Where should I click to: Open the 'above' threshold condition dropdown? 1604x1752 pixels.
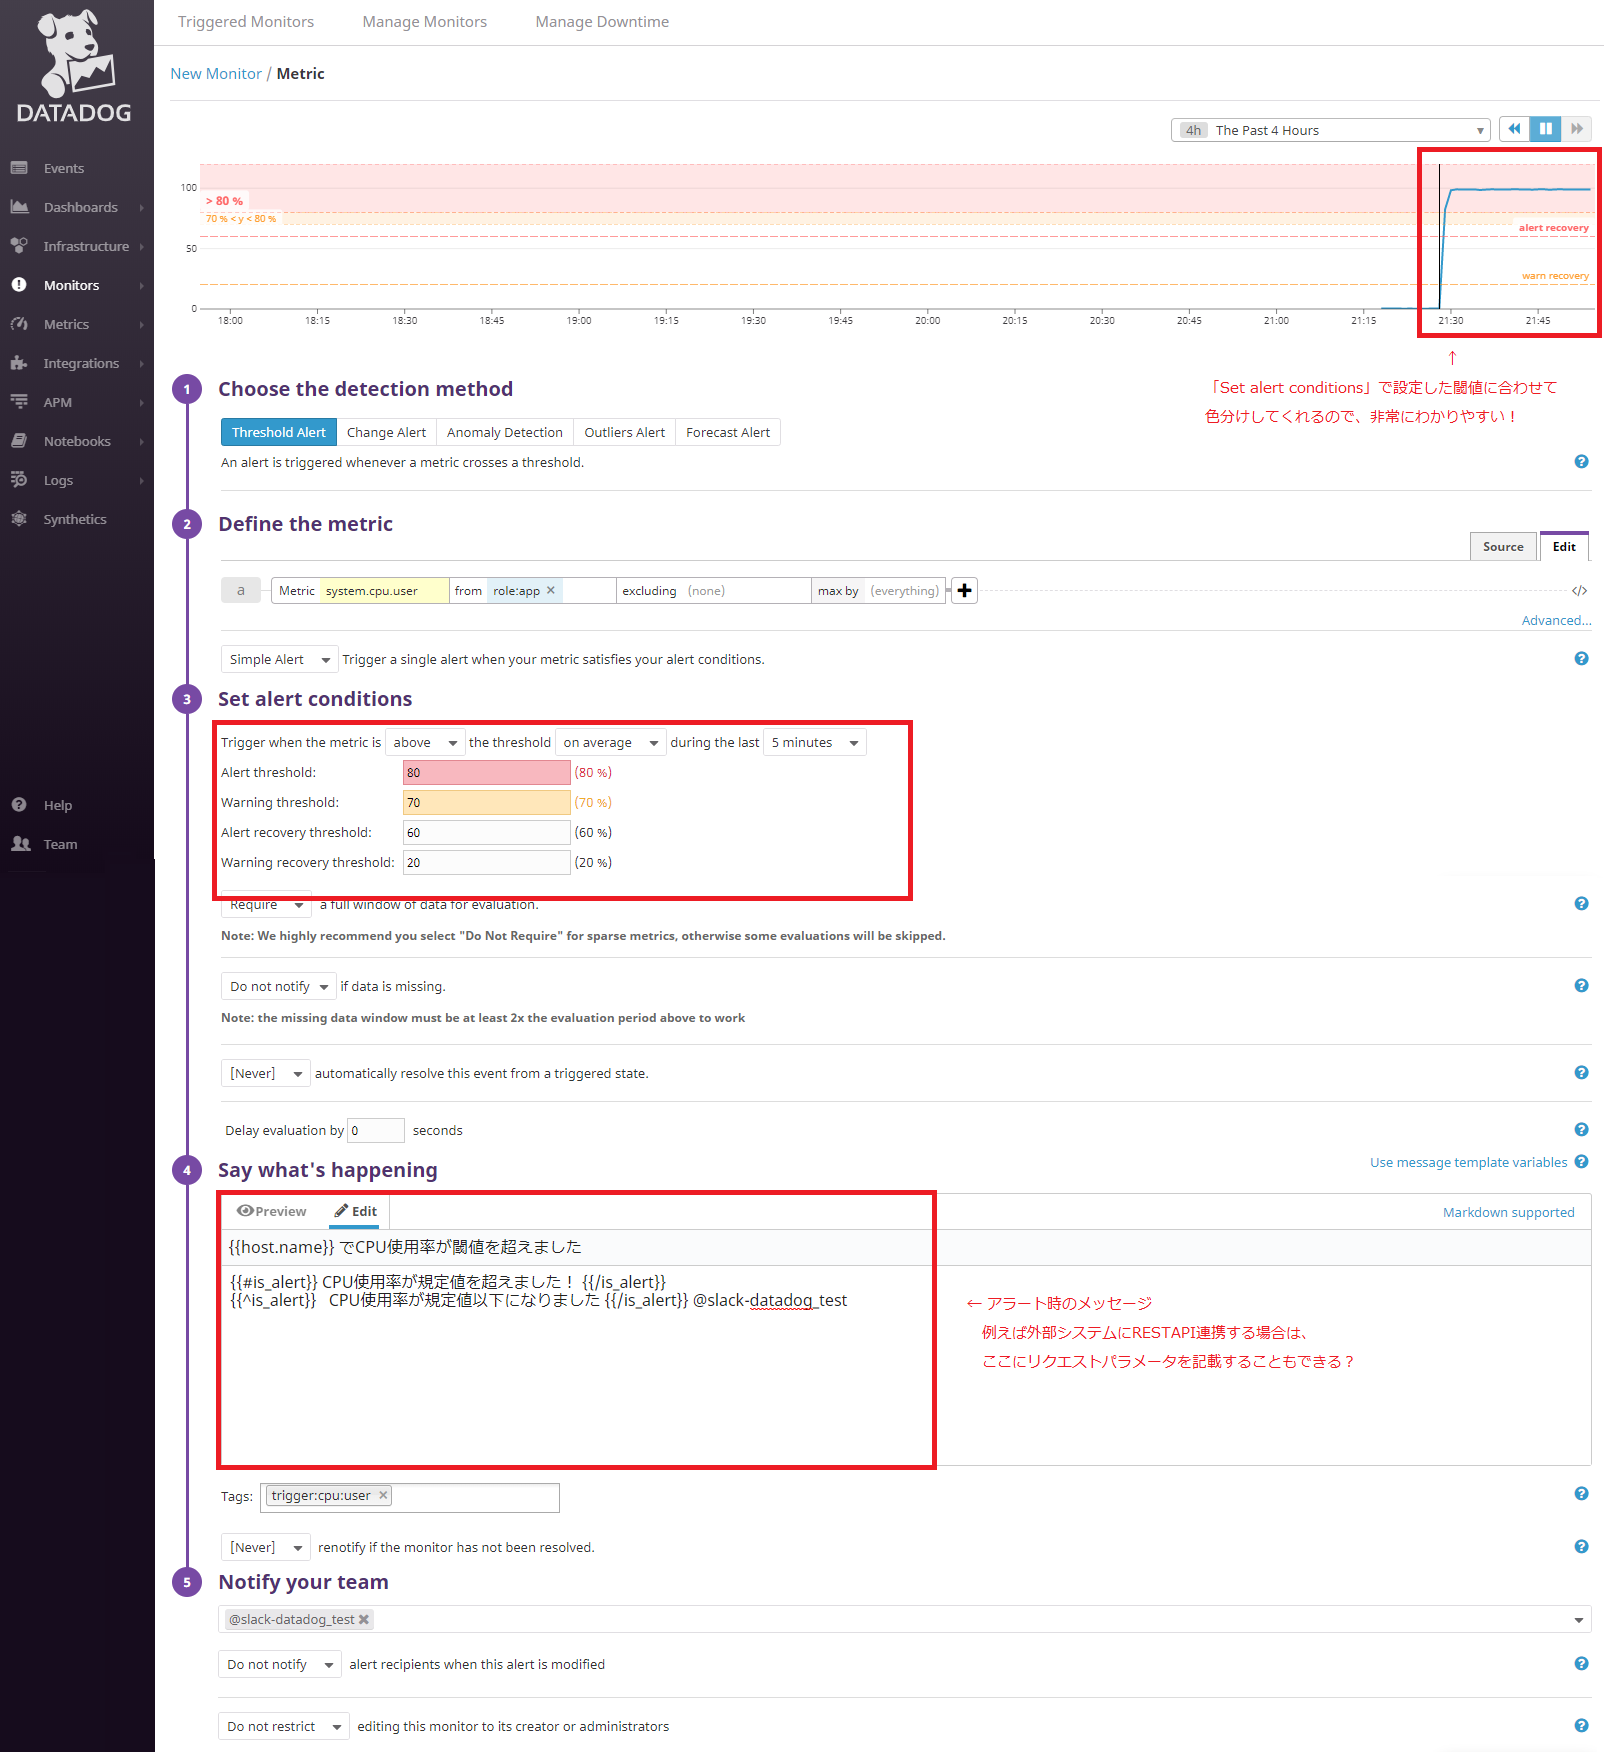424,741
